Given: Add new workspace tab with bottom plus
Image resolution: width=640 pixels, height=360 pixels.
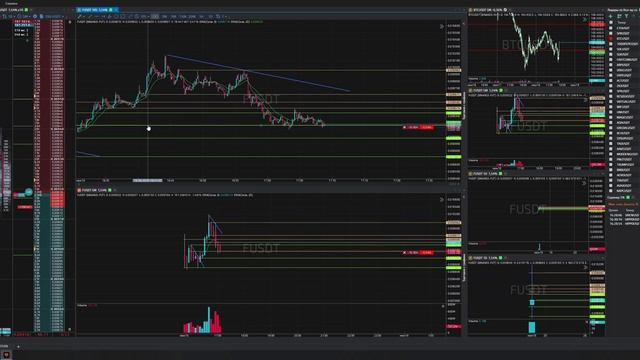Looking at the screenshot, I should [18, 347].
